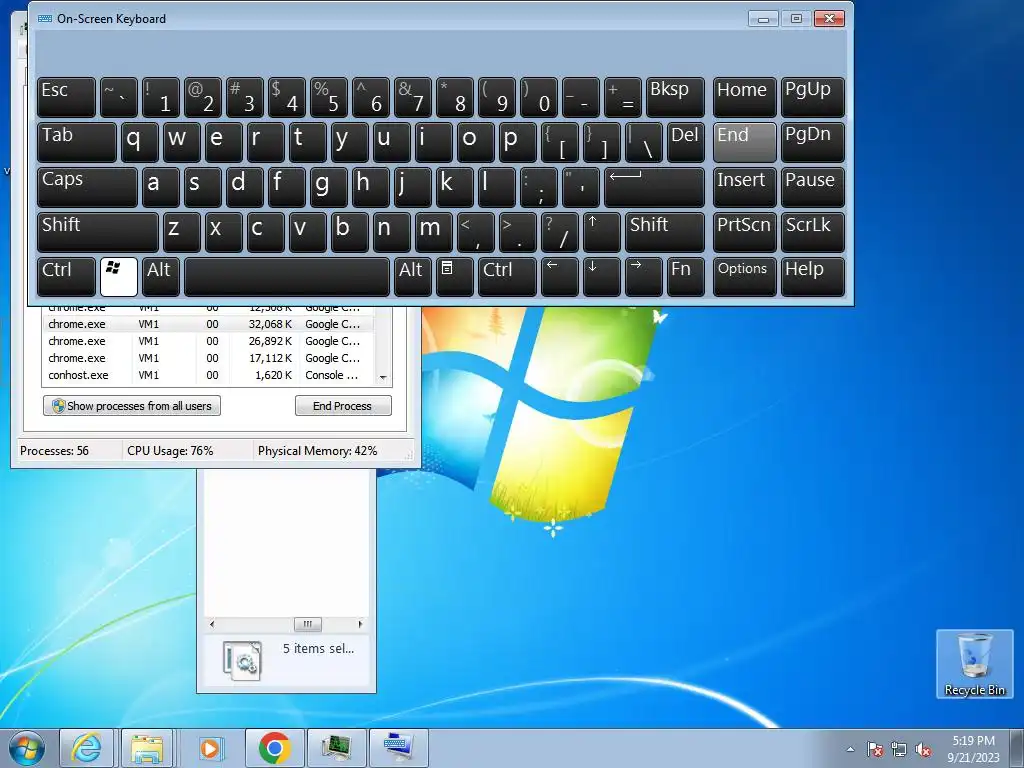This screenshot has height=768, width=1024.
Task: Launch Internet Explorer from the taskbar
Action: pyautogui.click(x=86, y=748)
